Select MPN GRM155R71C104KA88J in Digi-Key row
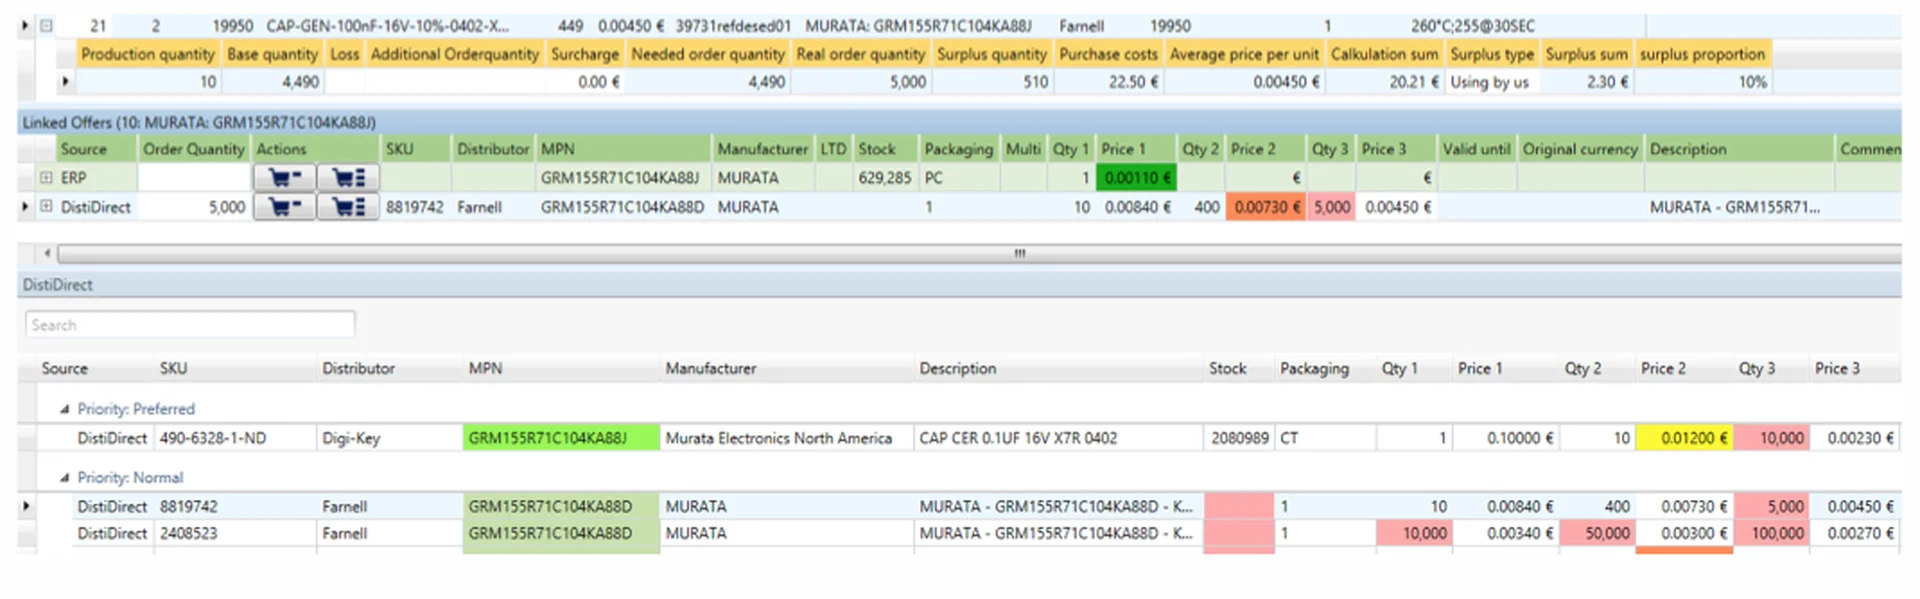Viewport: 1920px width, 599px height. click(561, 438)
